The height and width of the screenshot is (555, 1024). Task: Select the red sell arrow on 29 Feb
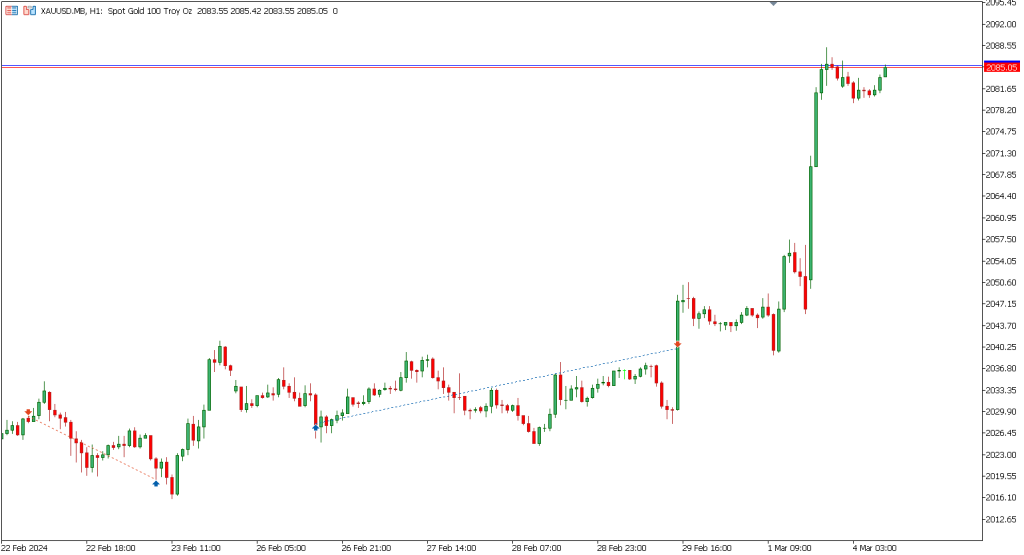(678, 344)
